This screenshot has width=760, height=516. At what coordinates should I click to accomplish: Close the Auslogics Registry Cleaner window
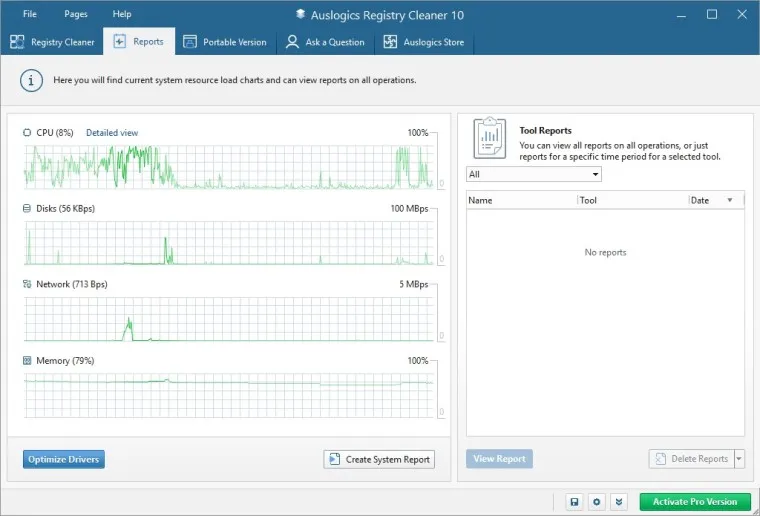[x=742, y=15]
